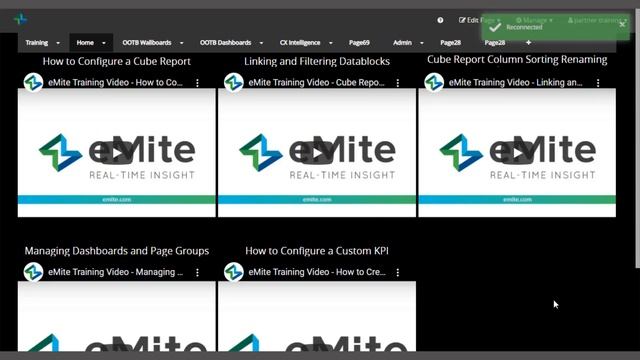Open the help question mark icon

(x=440, y=20)
